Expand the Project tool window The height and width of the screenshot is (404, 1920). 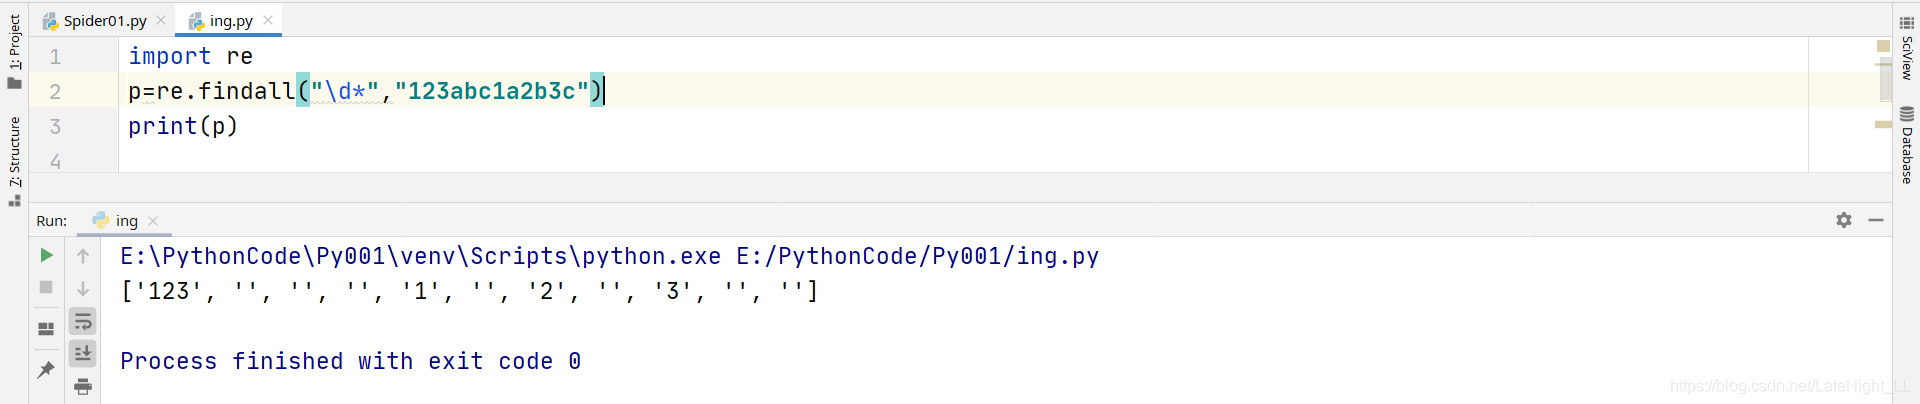pos(14,52)
